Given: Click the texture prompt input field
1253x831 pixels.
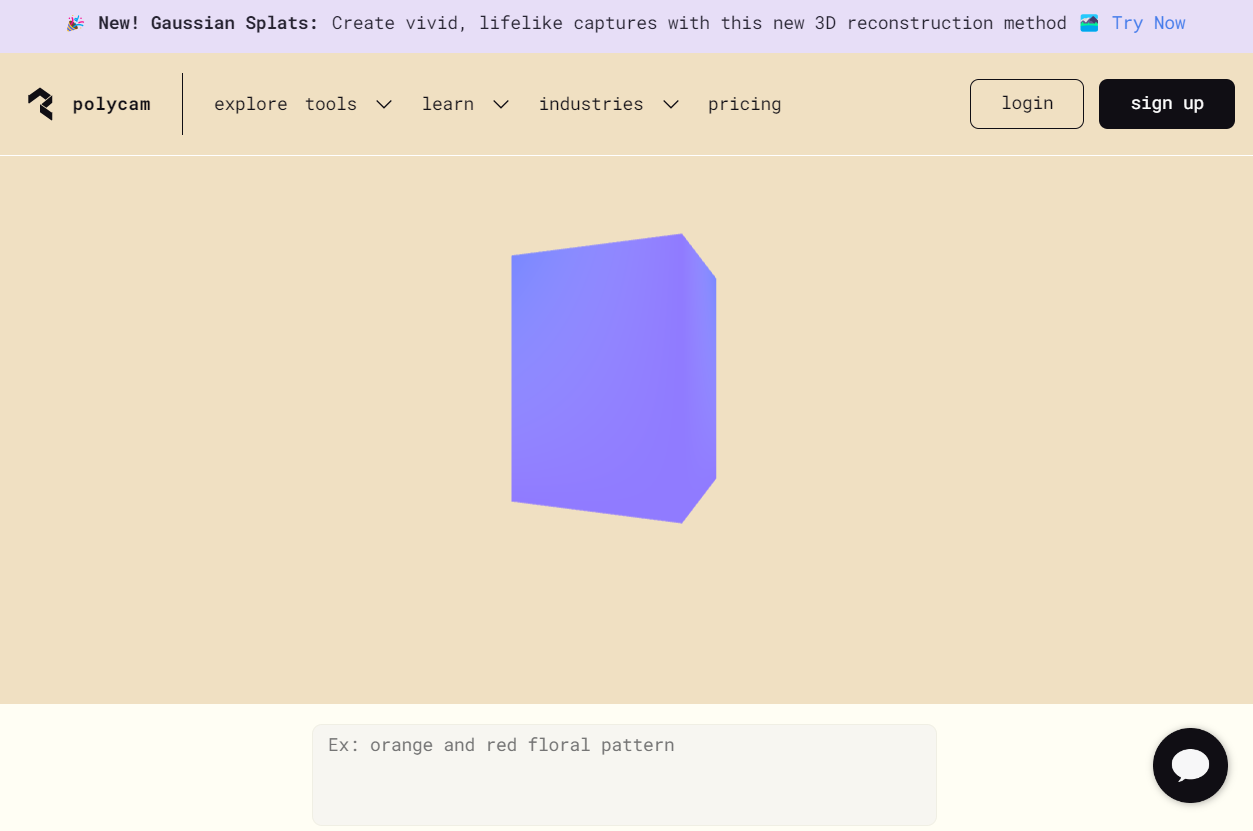Looking at the screenshot, I should (624, 774).
